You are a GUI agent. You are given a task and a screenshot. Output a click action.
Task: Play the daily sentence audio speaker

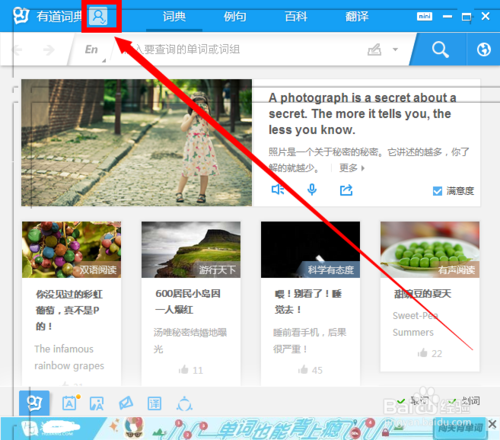278,190
